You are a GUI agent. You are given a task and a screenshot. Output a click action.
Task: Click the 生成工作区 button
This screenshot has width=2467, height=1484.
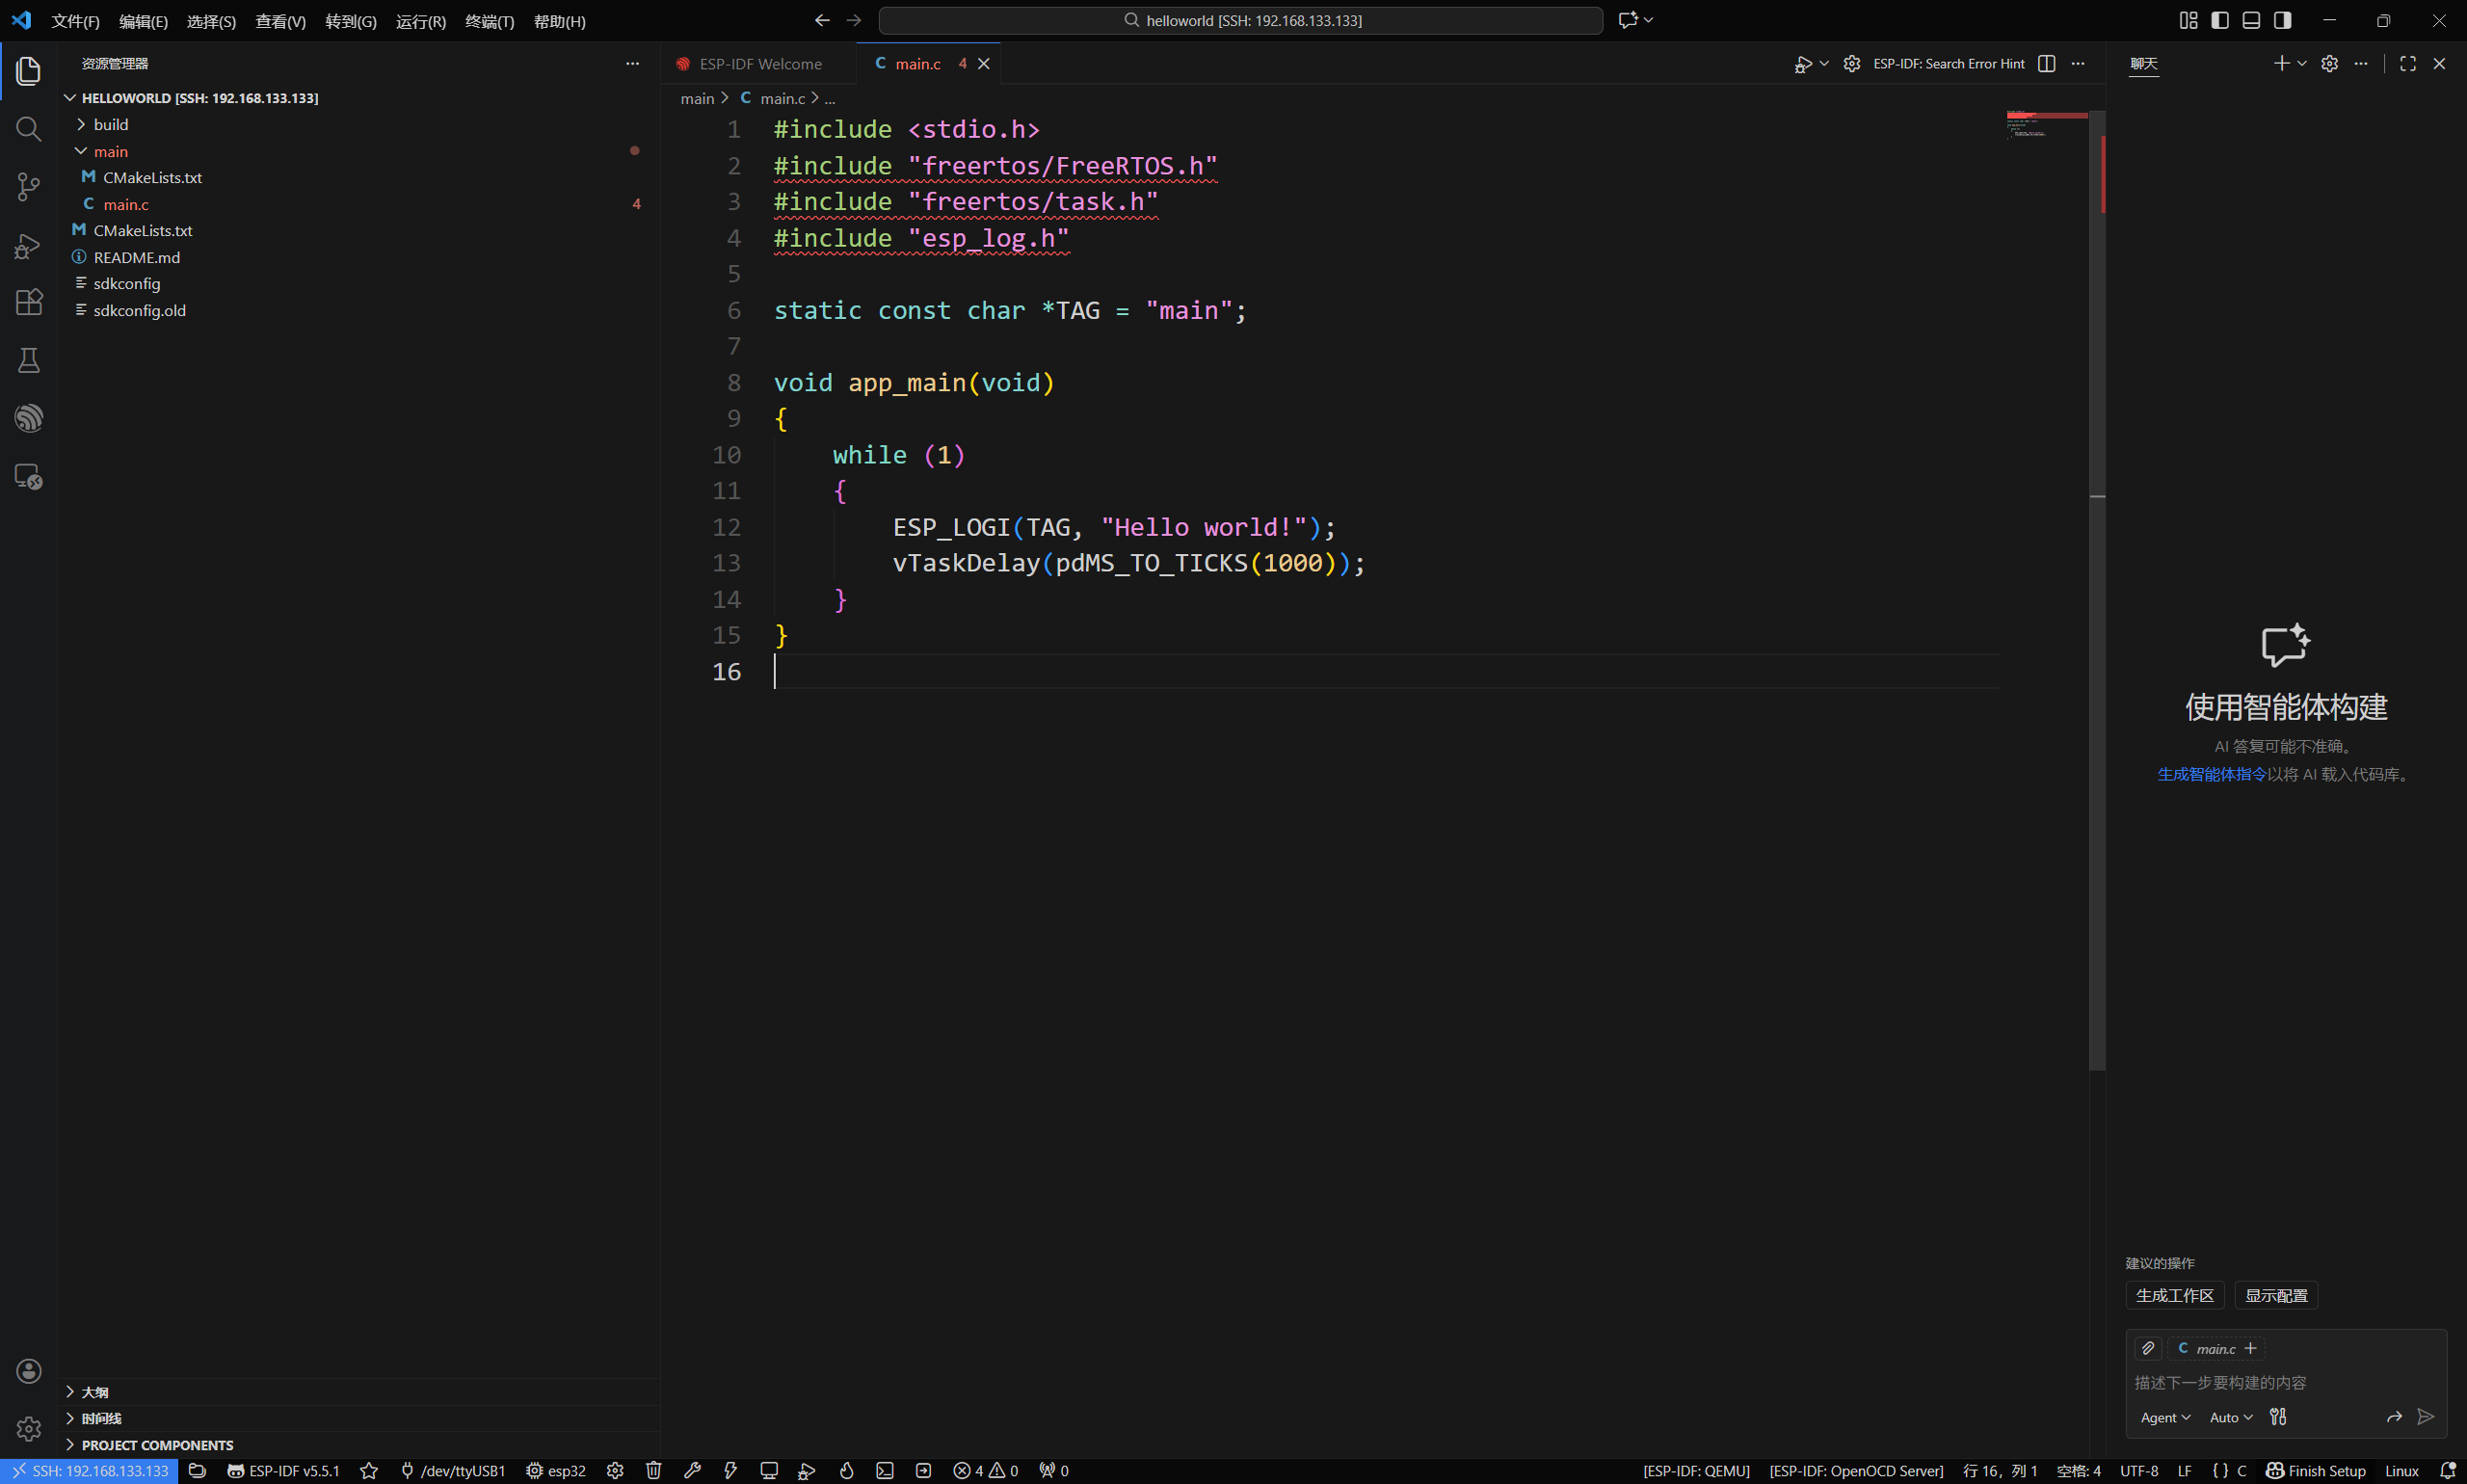click(x=2174, y=1295)
